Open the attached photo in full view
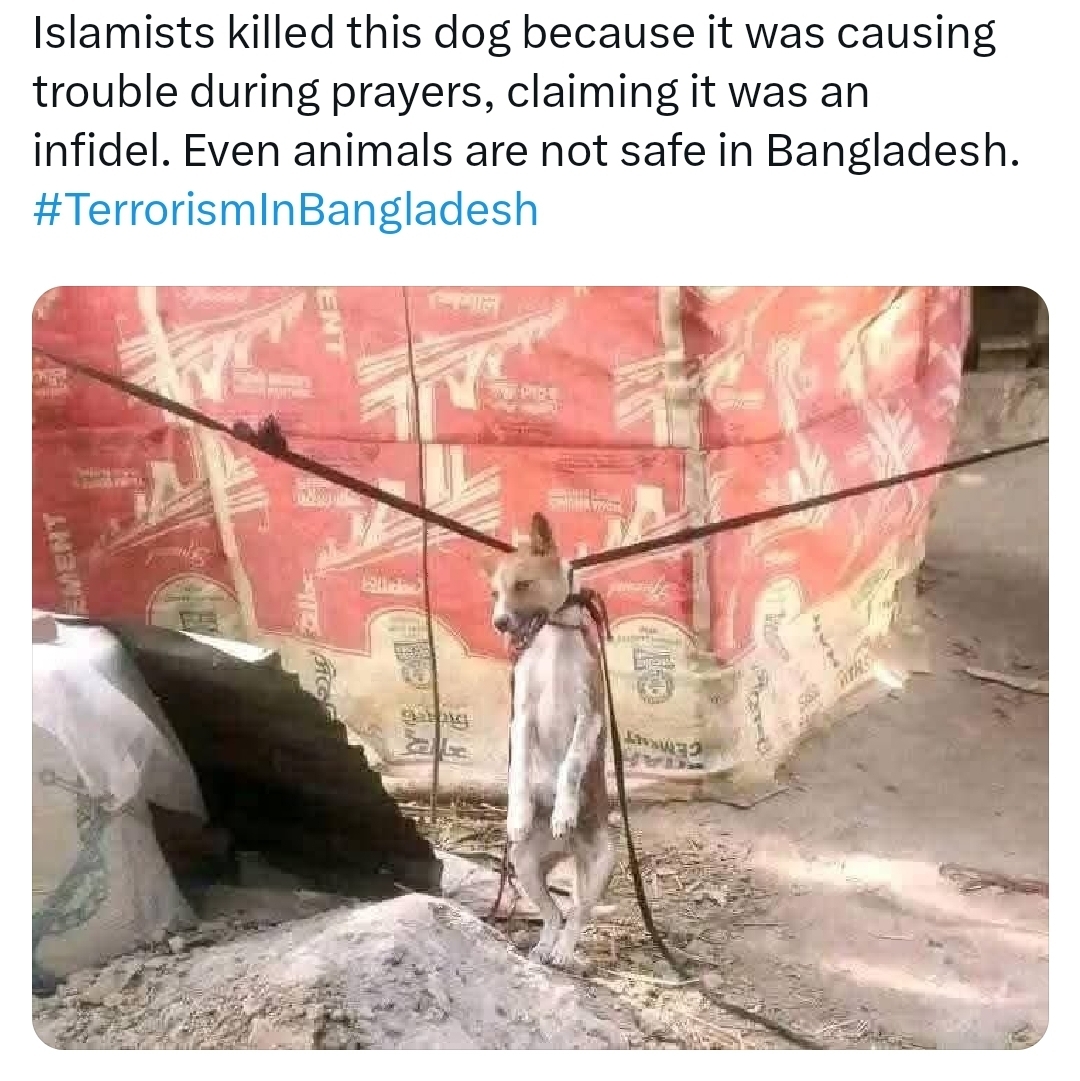 [x=540, y=667]
